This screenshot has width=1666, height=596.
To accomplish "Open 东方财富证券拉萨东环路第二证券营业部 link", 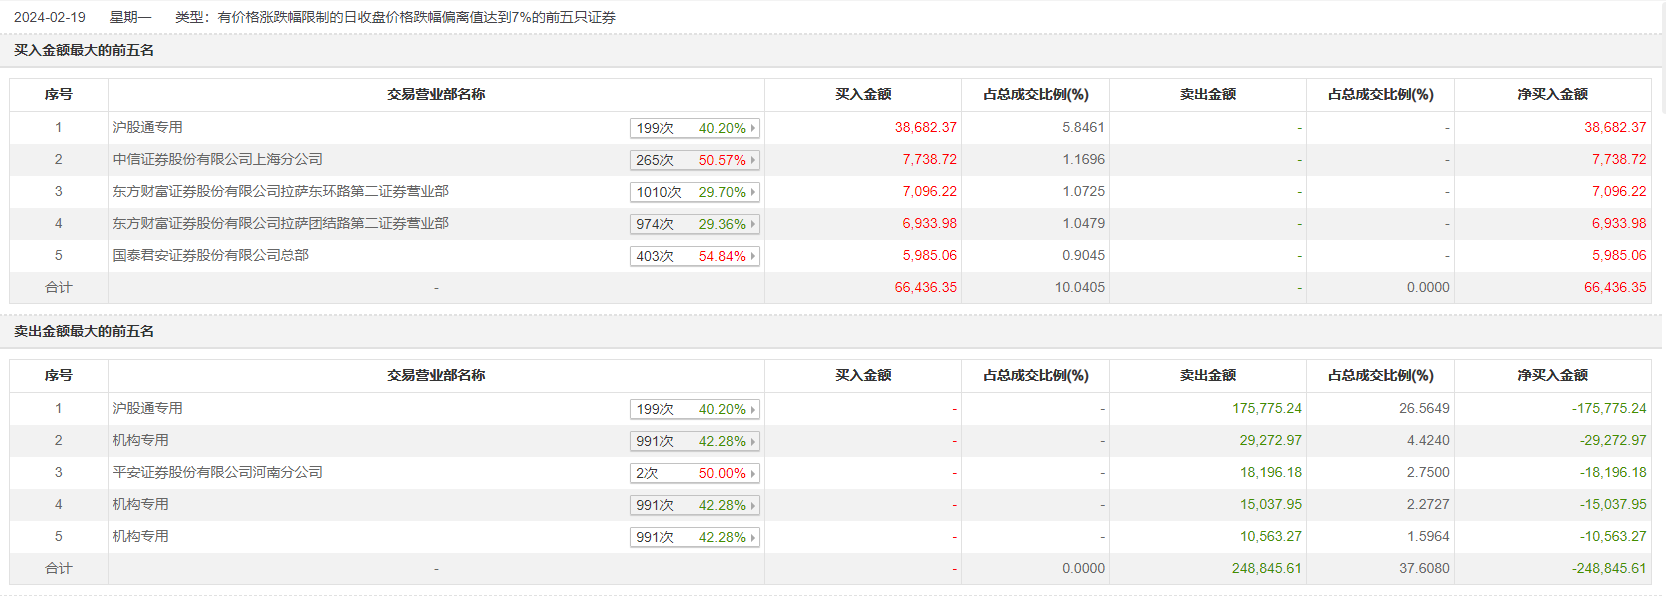I will point(280,191).
